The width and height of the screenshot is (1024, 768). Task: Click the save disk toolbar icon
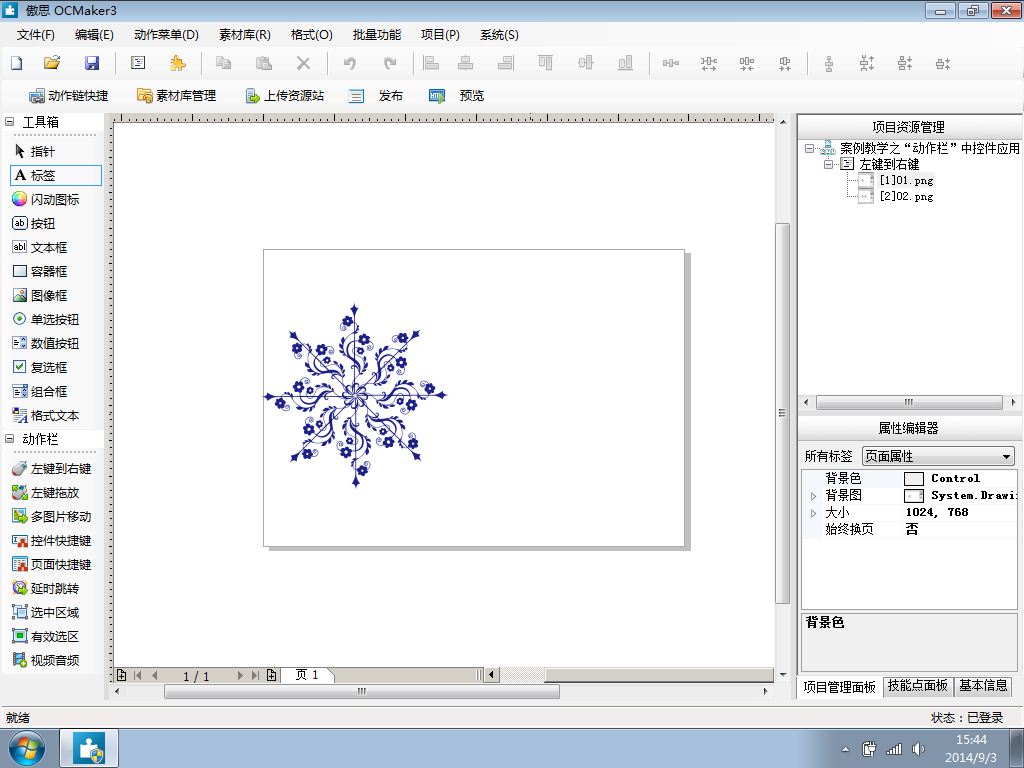click(92, 63)
